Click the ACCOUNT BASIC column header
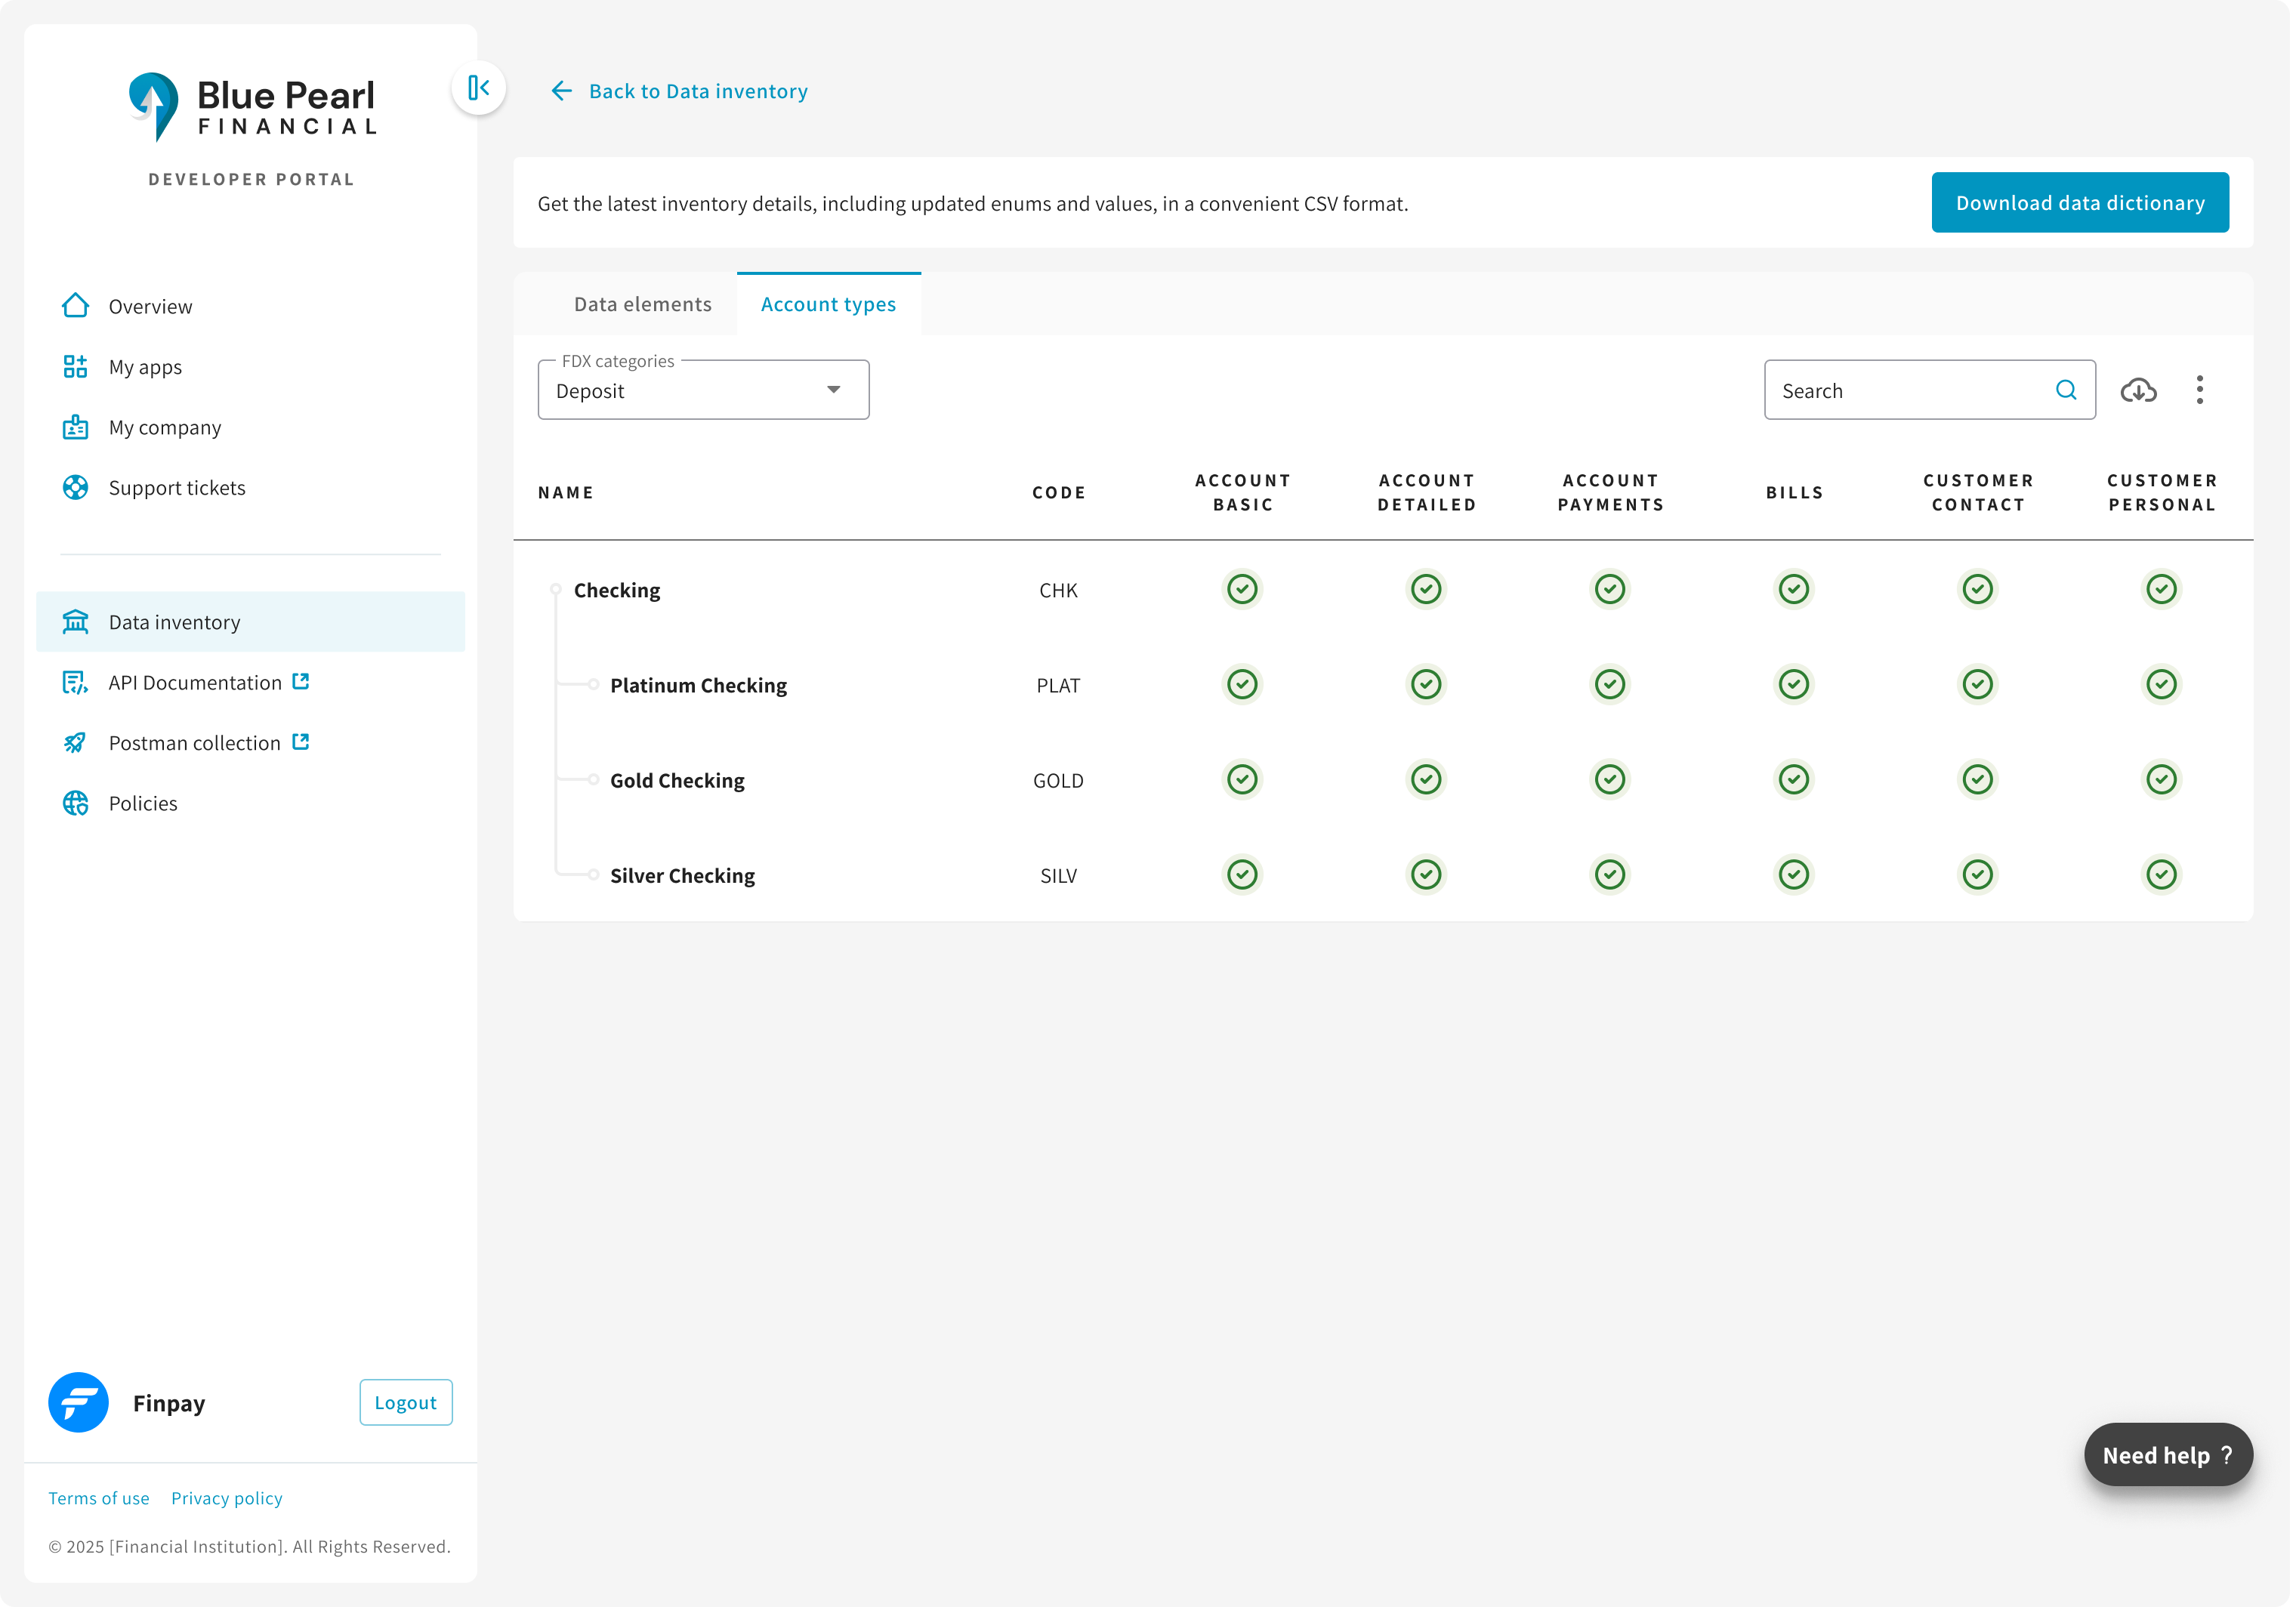The width and height of the screenshot is (2296, 1607). [x=1243, y=492]
